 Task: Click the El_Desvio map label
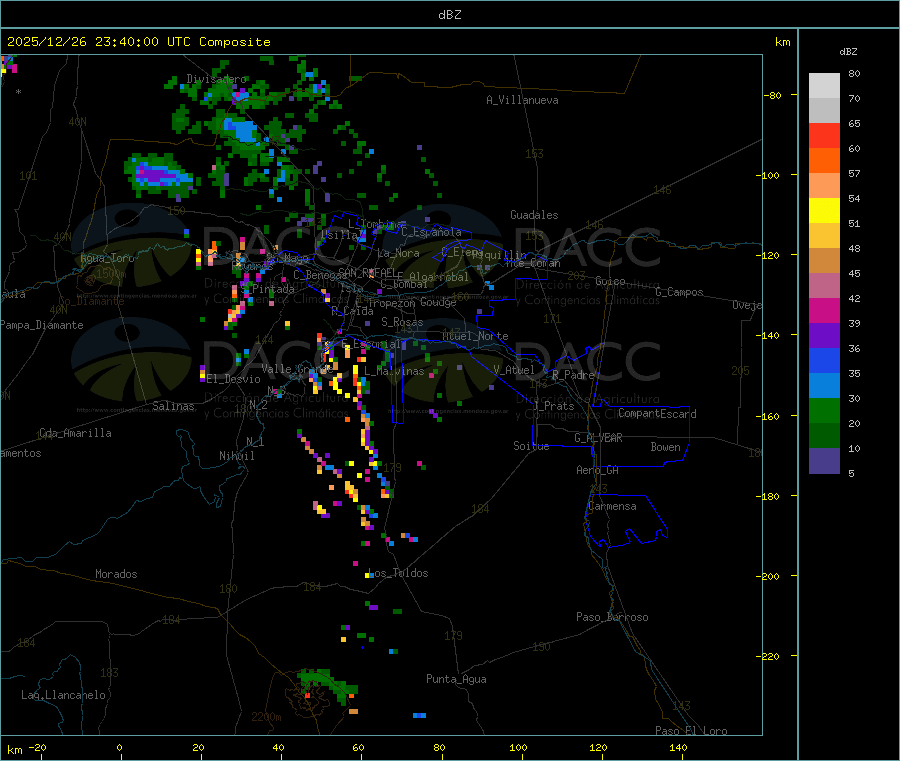pyautogui.click(x=233, y=379)
